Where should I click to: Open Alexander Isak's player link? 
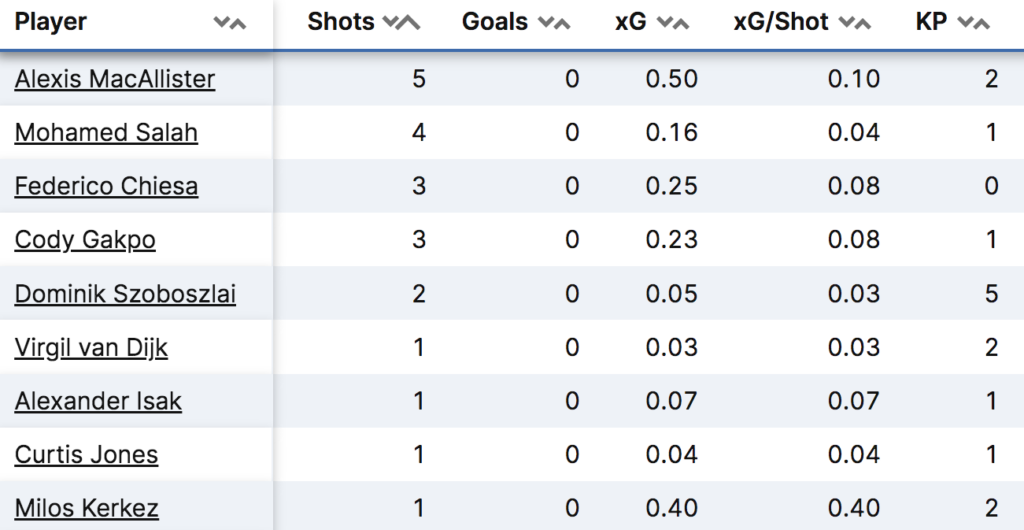pyautogui.click(x=98, y=401)
